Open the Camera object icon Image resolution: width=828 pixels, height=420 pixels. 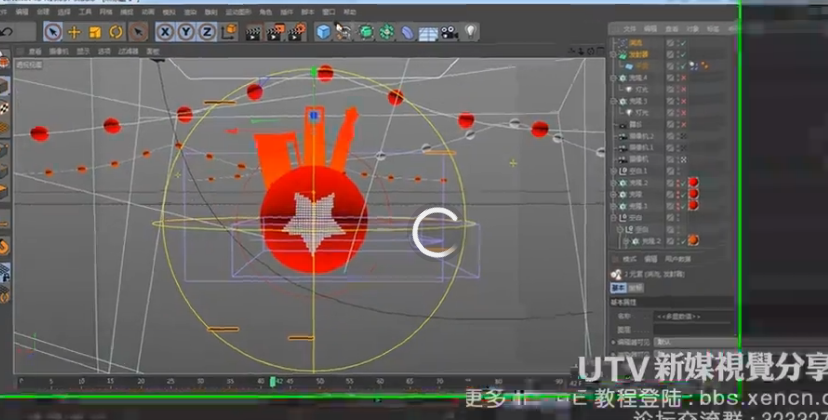(x=449, y=33)
